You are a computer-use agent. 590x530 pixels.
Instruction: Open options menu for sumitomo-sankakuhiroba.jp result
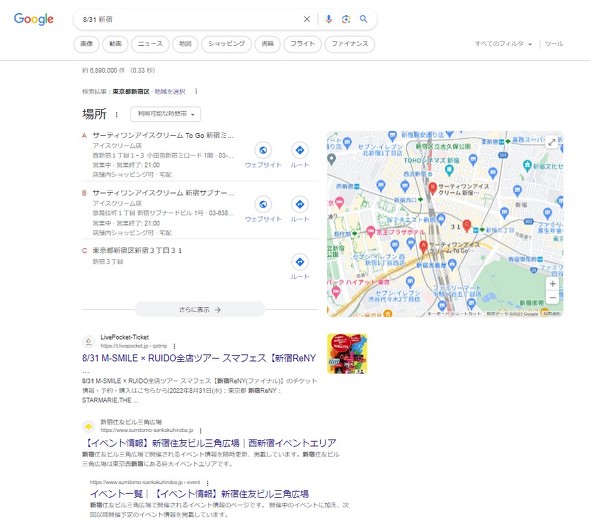(x=200, y=430)
